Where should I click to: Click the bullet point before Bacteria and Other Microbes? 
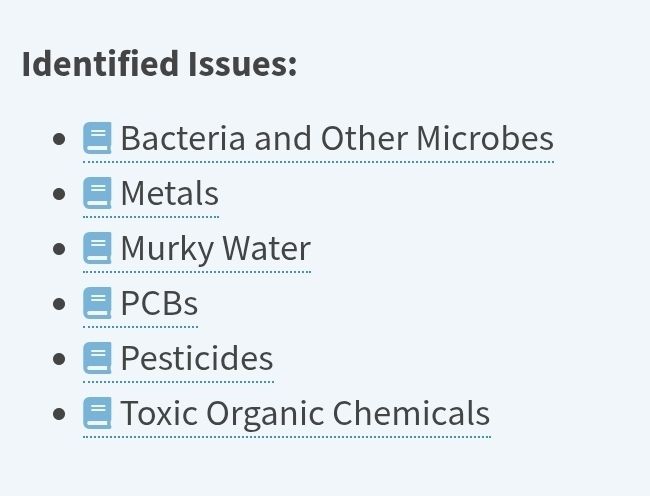[59, 139]
